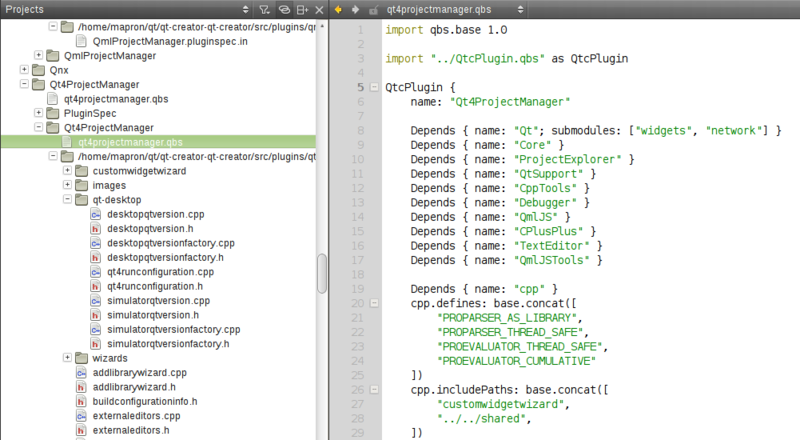
Task: Click the "customwidgetwizard" include path string
Action: (501, 404)
